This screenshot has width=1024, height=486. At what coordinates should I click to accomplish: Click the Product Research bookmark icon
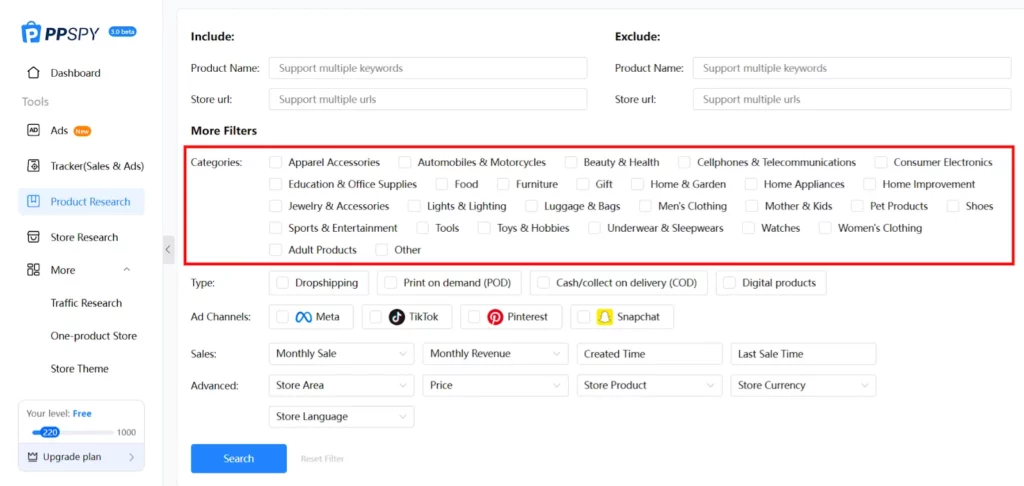pyautogui.click(x=33, y=201)
